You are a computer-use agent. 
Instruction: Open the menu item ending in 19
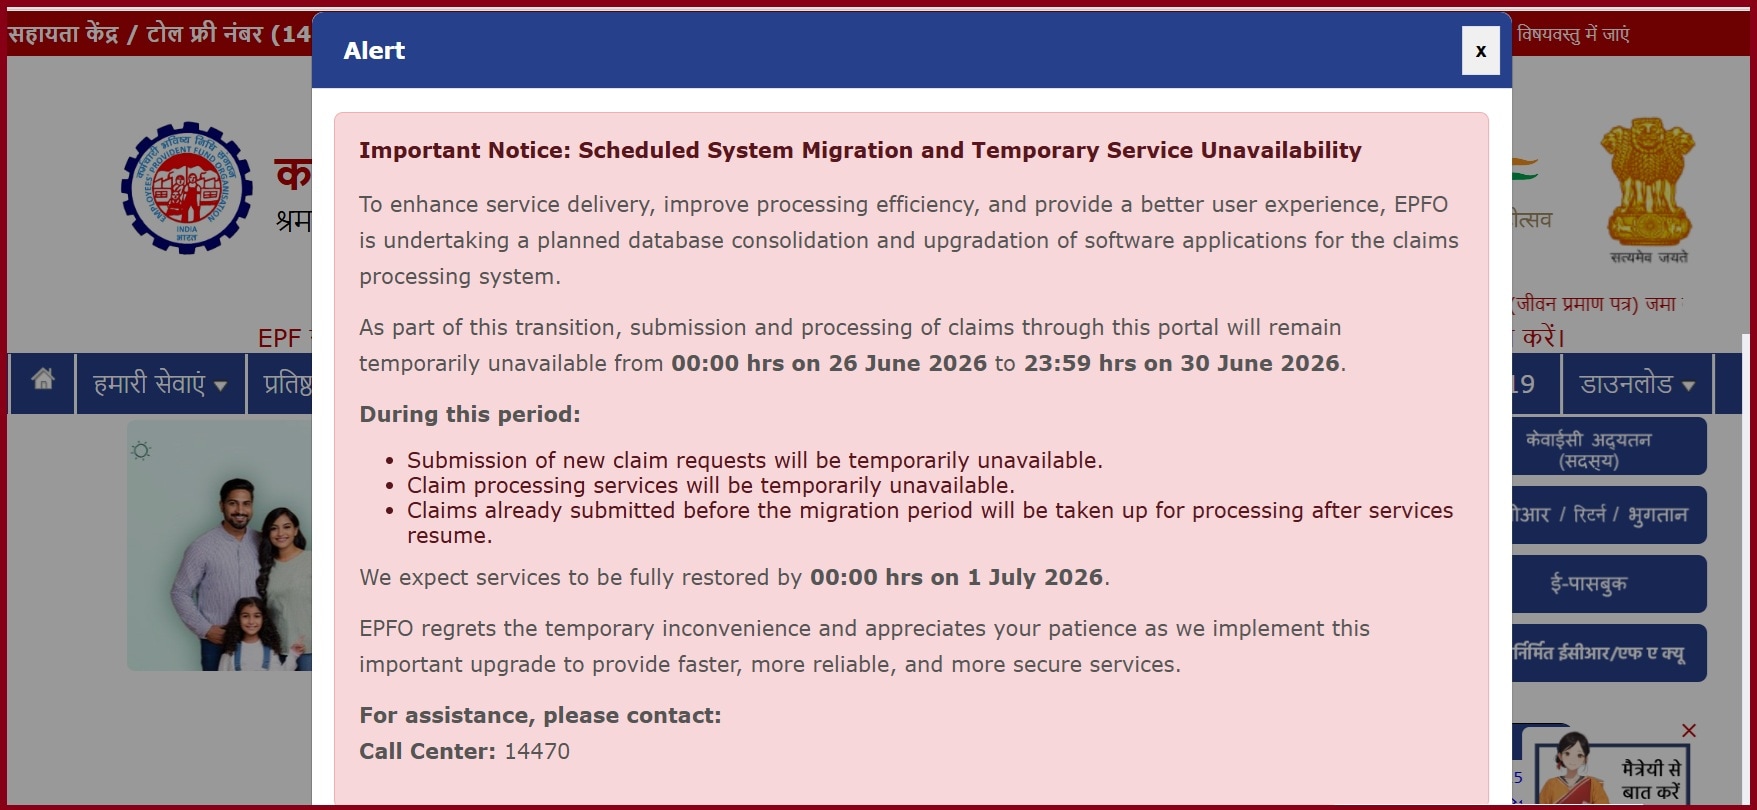[x=1534, y=384]
